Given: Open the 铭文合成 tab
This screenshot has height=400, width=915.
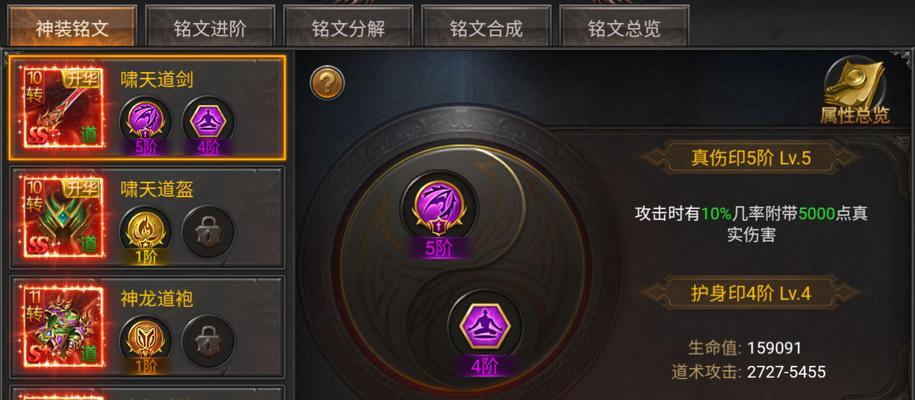Looking at the screenshot, I should [487, 27].
